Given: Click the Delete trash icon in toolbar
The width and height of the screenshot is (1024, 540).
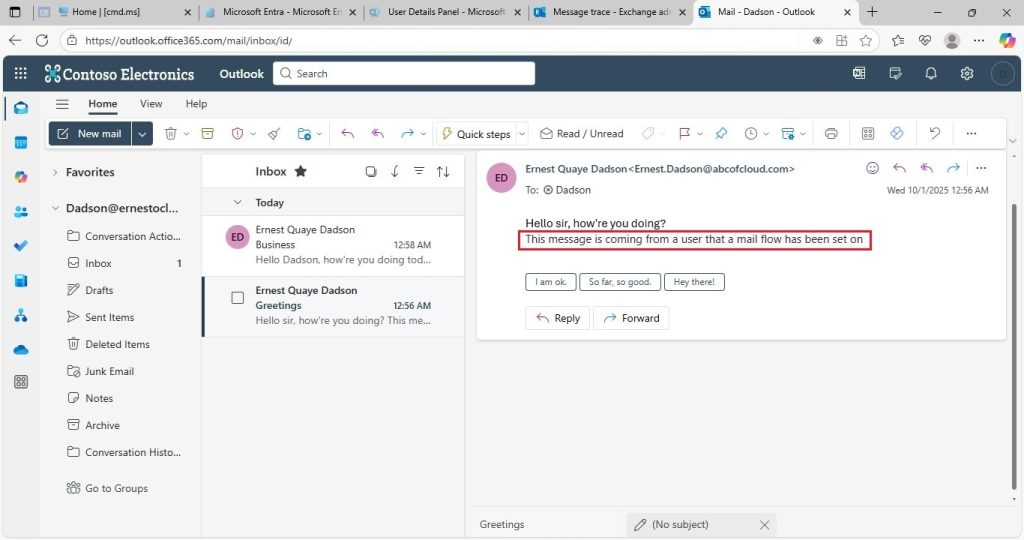Looking at the screenshot, I should click(x=170, y=134).
